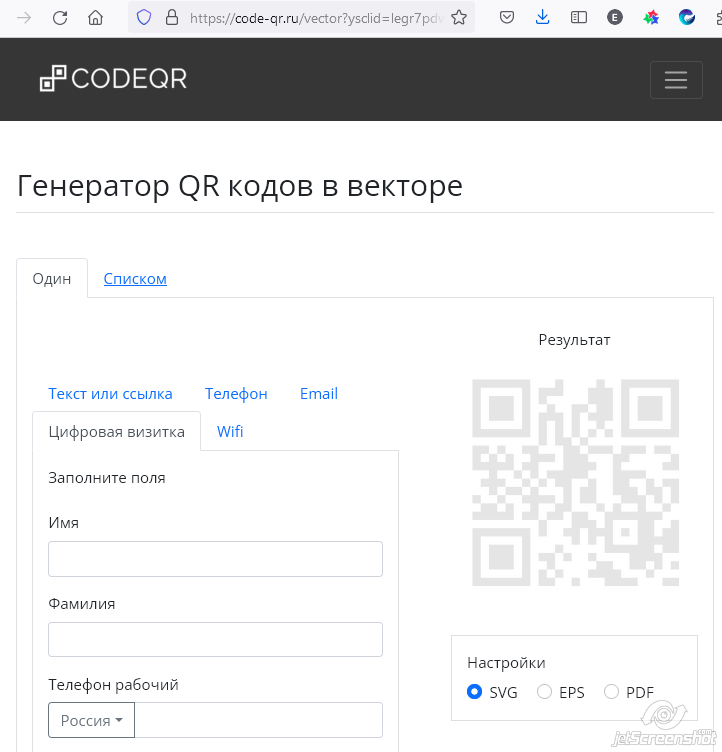722x752 pixels.
Task: Click the browser forward arrow
Action: pyautogui.click(x=24, y=18)
